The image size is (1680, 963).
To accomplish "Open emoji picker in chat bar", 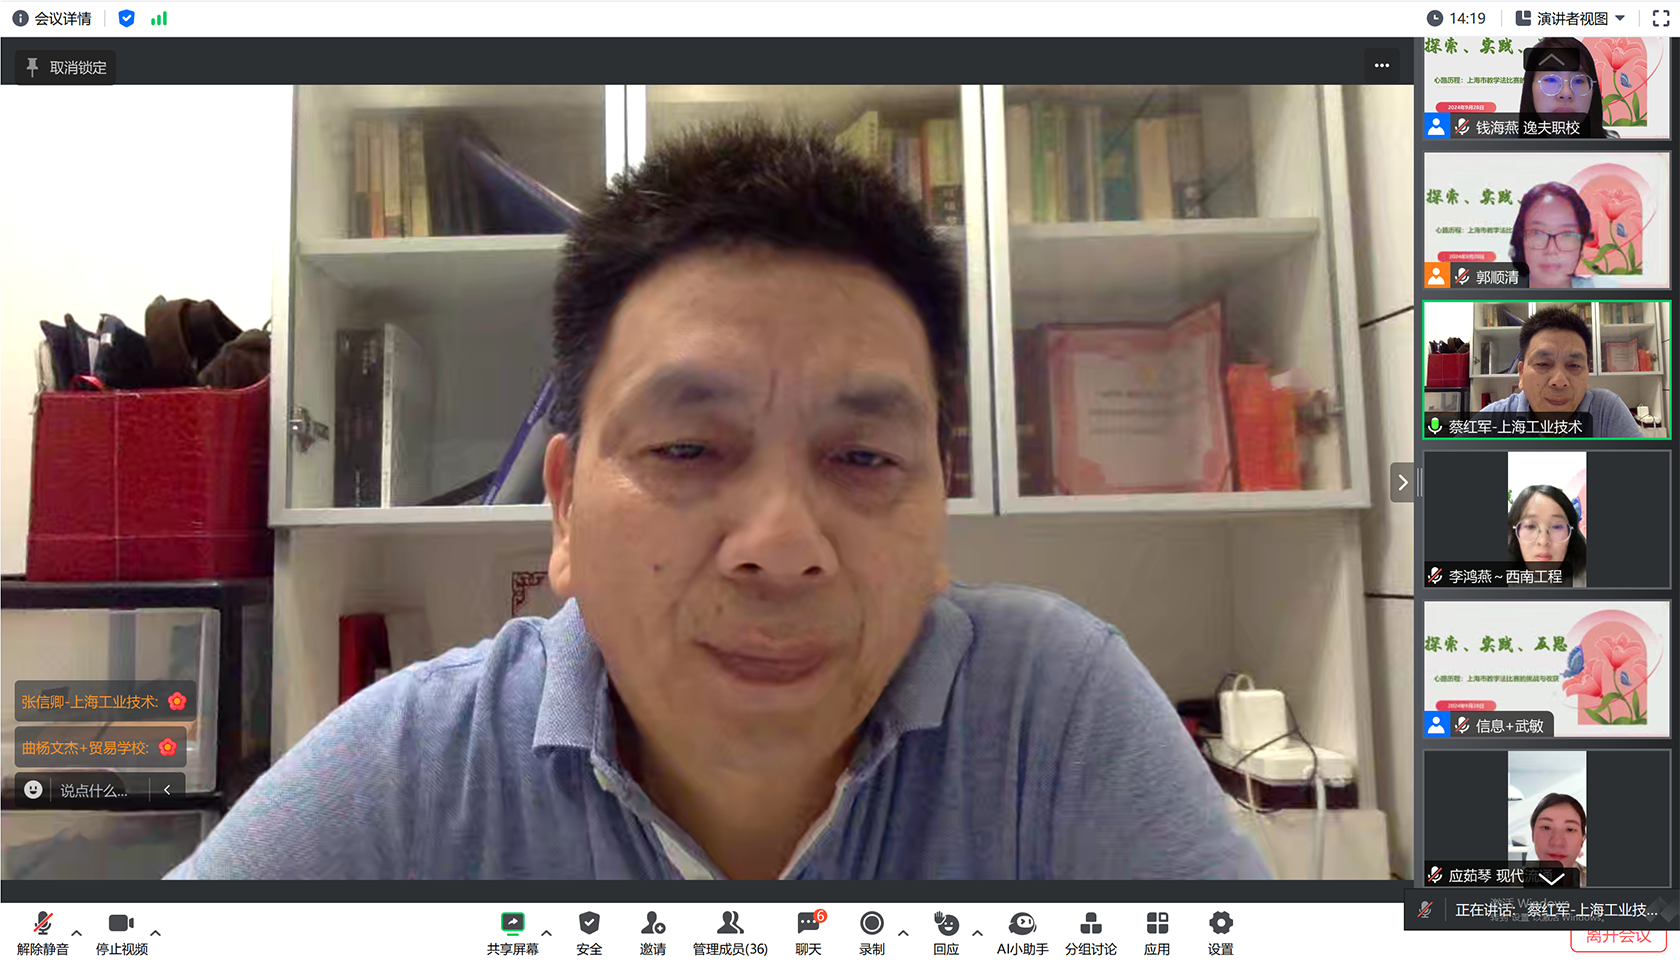I will tap(33, 790).
